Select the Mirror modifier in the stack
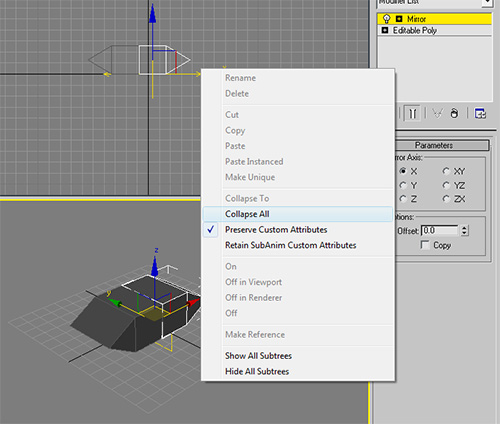Image resolution: width=500 pixels, height=424 pixels. pyautogui.click(x=435, y=19)
